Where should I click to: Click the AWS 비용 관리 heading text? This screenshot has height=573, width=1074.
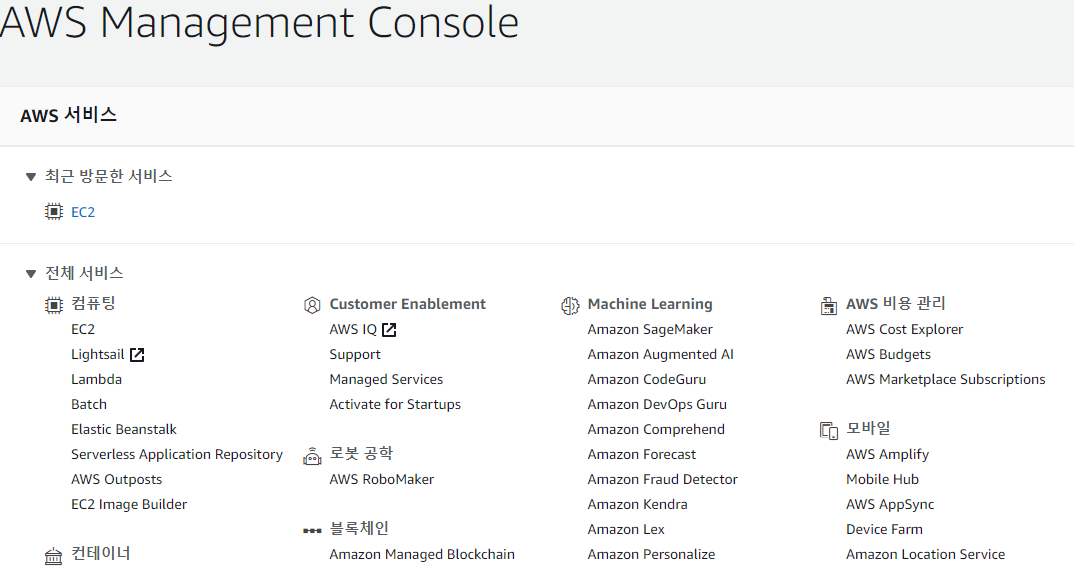pyautogui.click(x=896, y=304)
